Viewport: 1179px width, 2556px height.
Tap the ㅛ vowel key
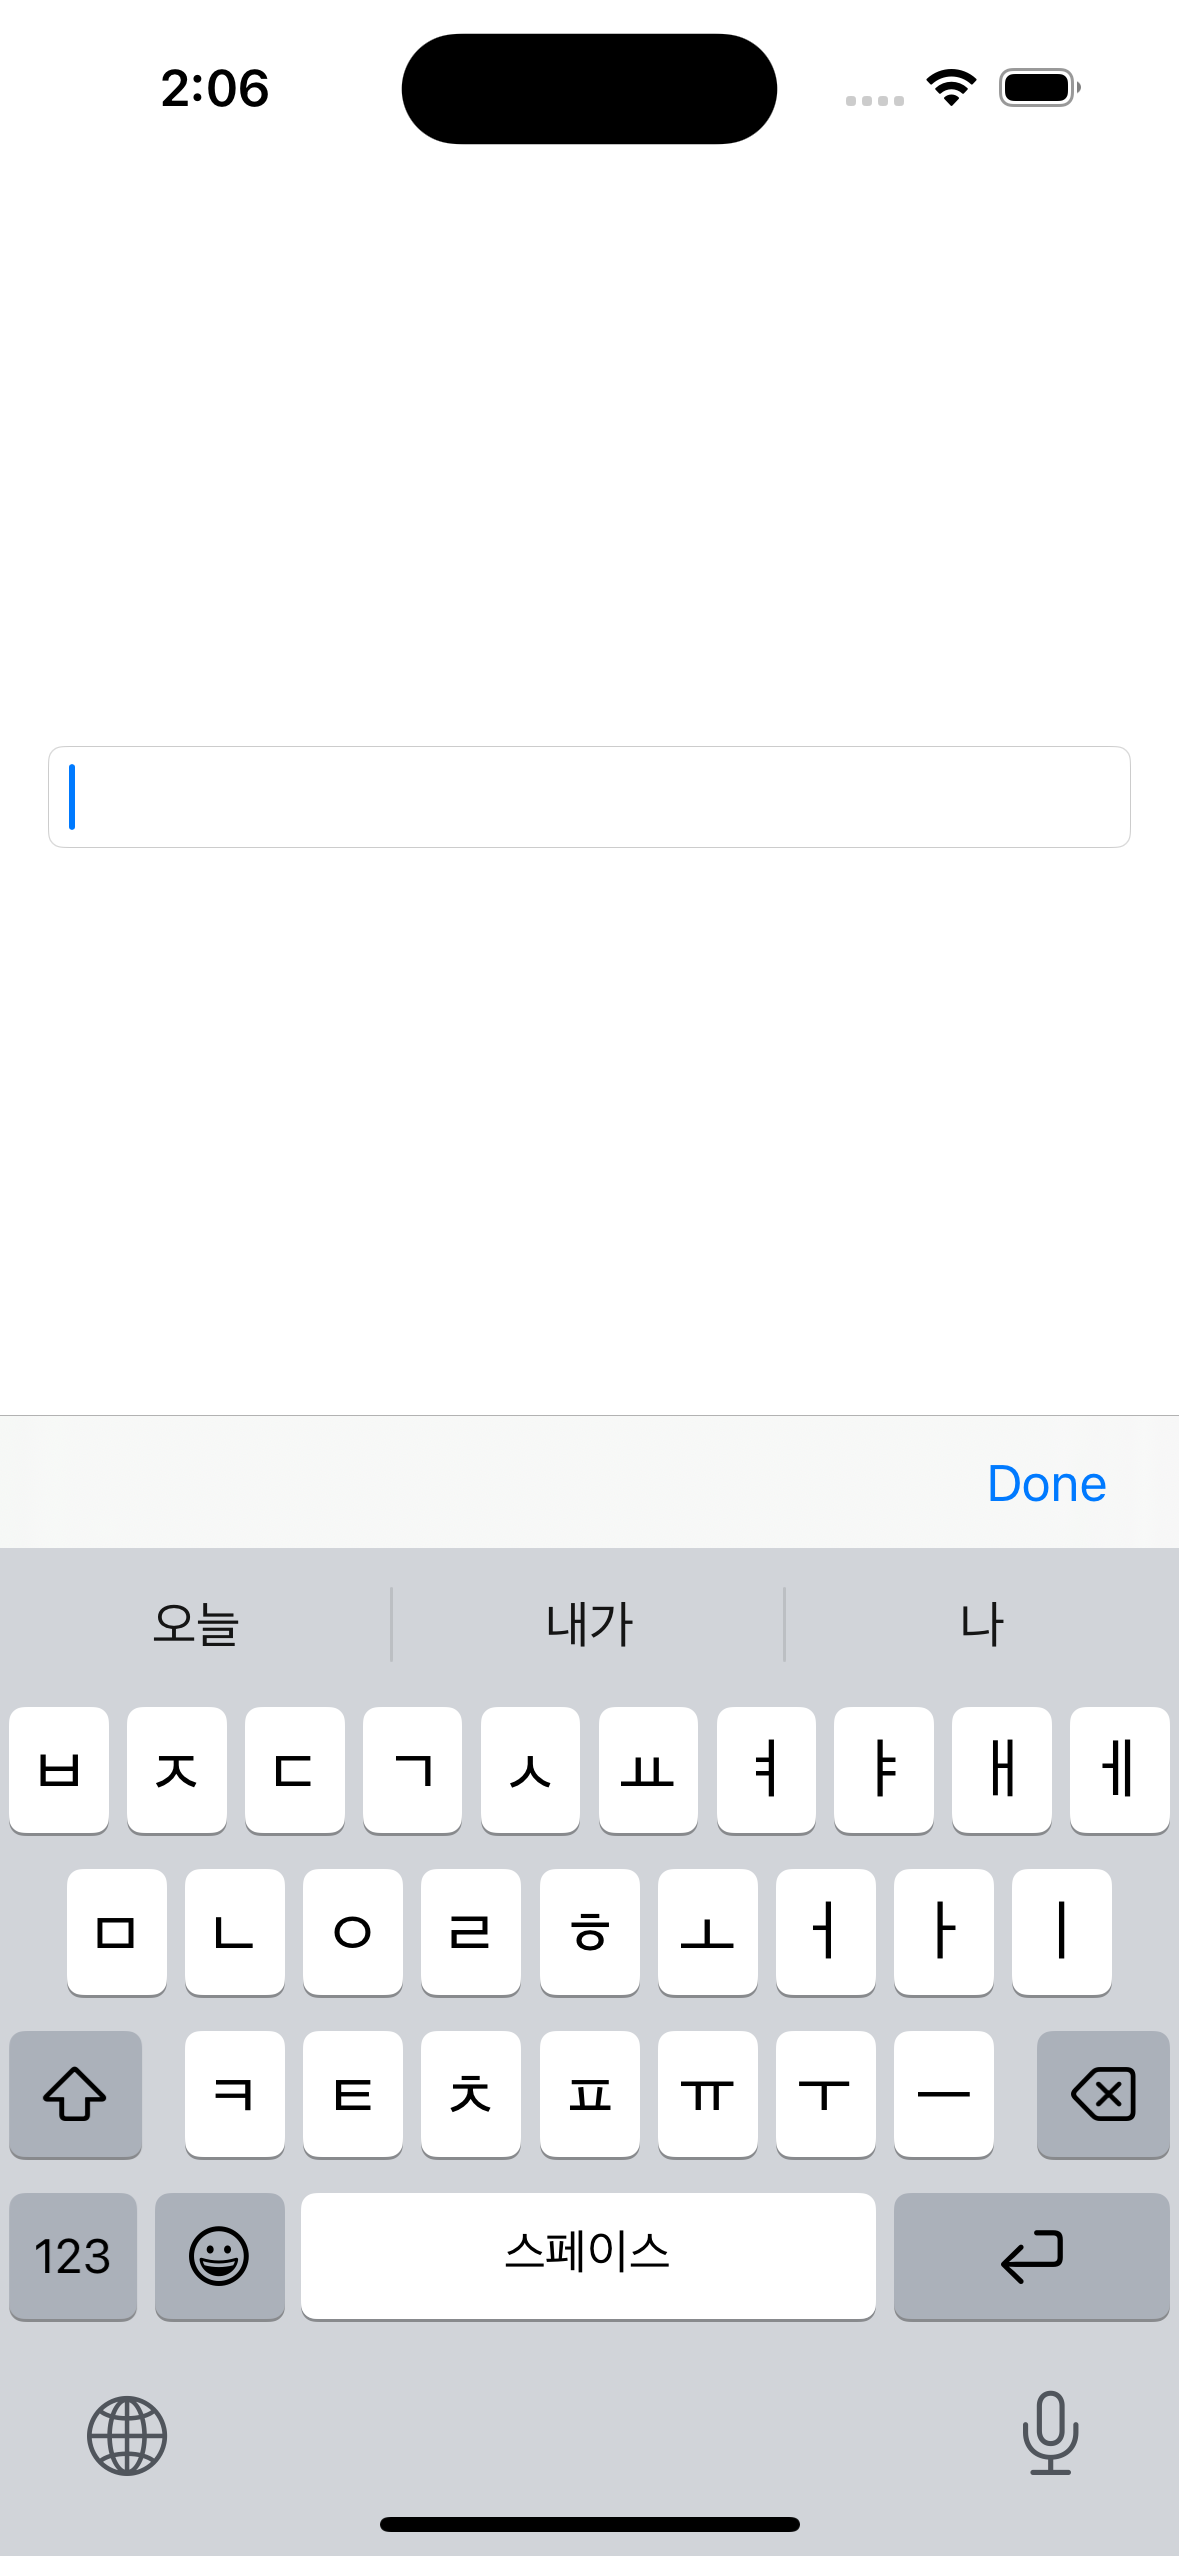pos(648,1770)
